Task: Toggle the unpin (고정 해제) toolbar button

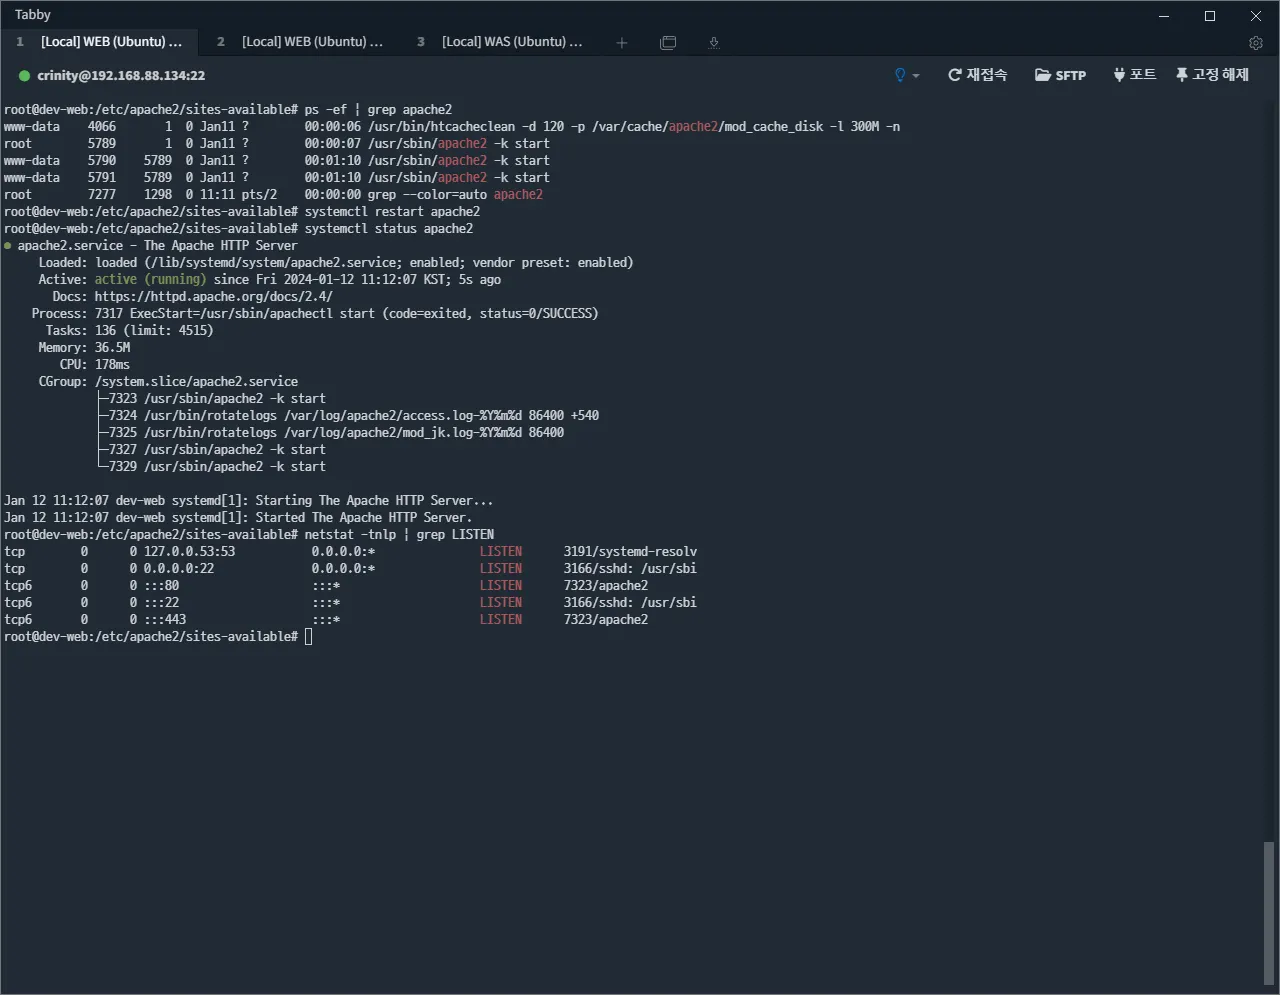Action: tap(1212, 75)
